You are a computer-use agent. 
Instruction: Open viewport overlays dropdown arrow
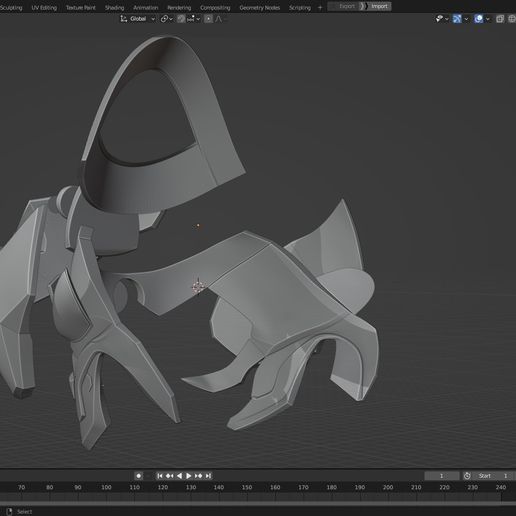(488, 19)
